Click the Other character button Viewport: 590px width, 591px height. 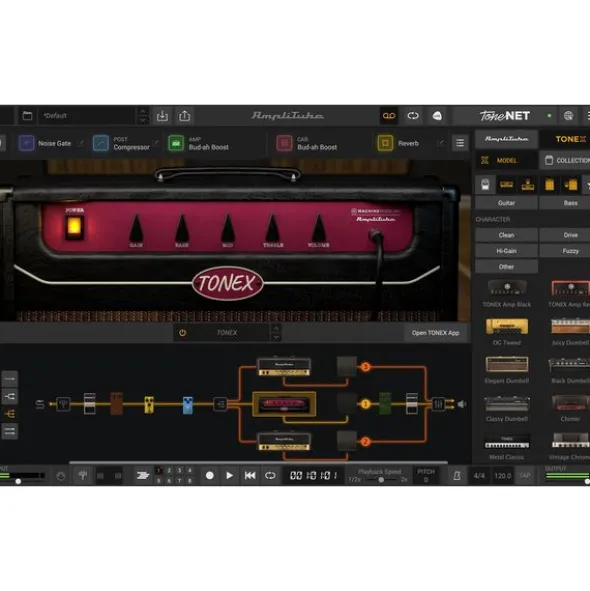[506, 266]
